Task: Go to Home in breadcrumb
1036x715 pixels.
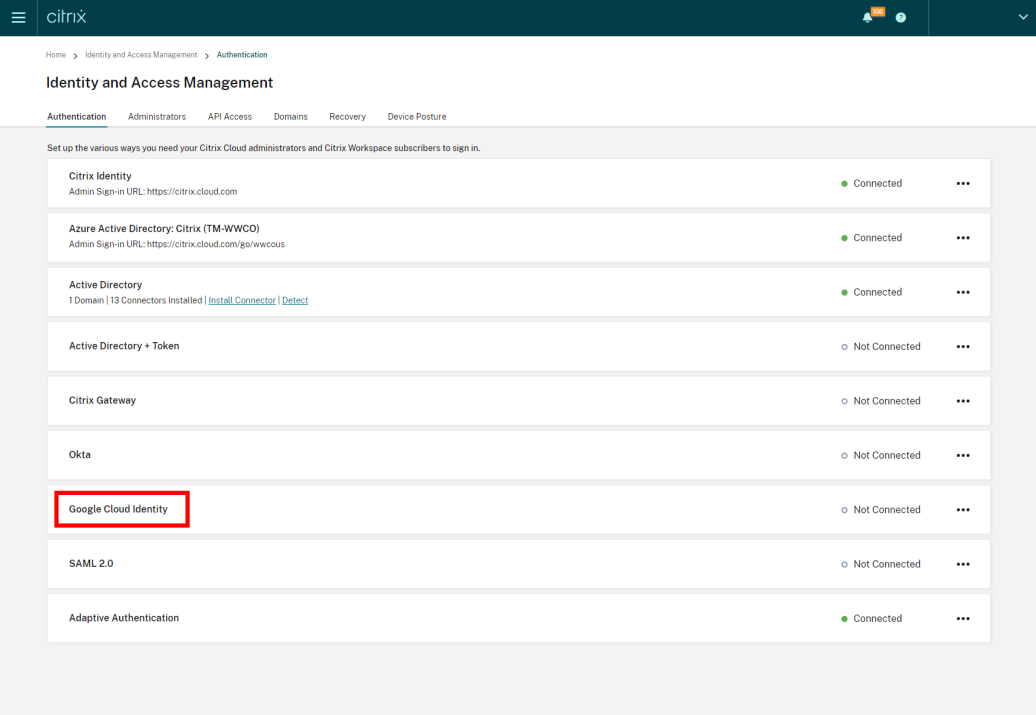Action: (56, 55)
